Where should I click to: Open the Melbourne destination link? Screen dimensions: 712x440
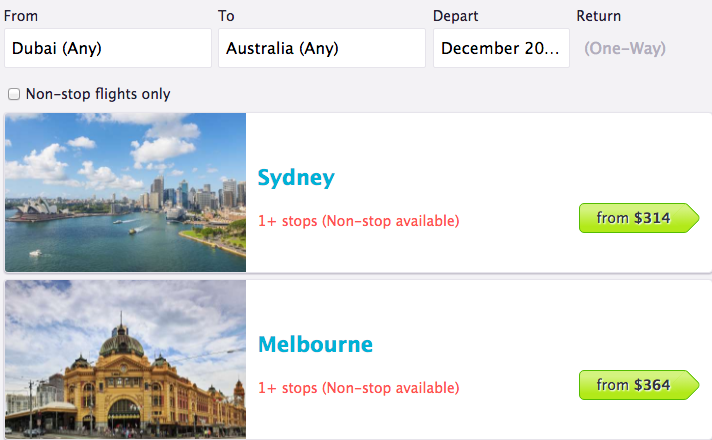pos(315,344)
